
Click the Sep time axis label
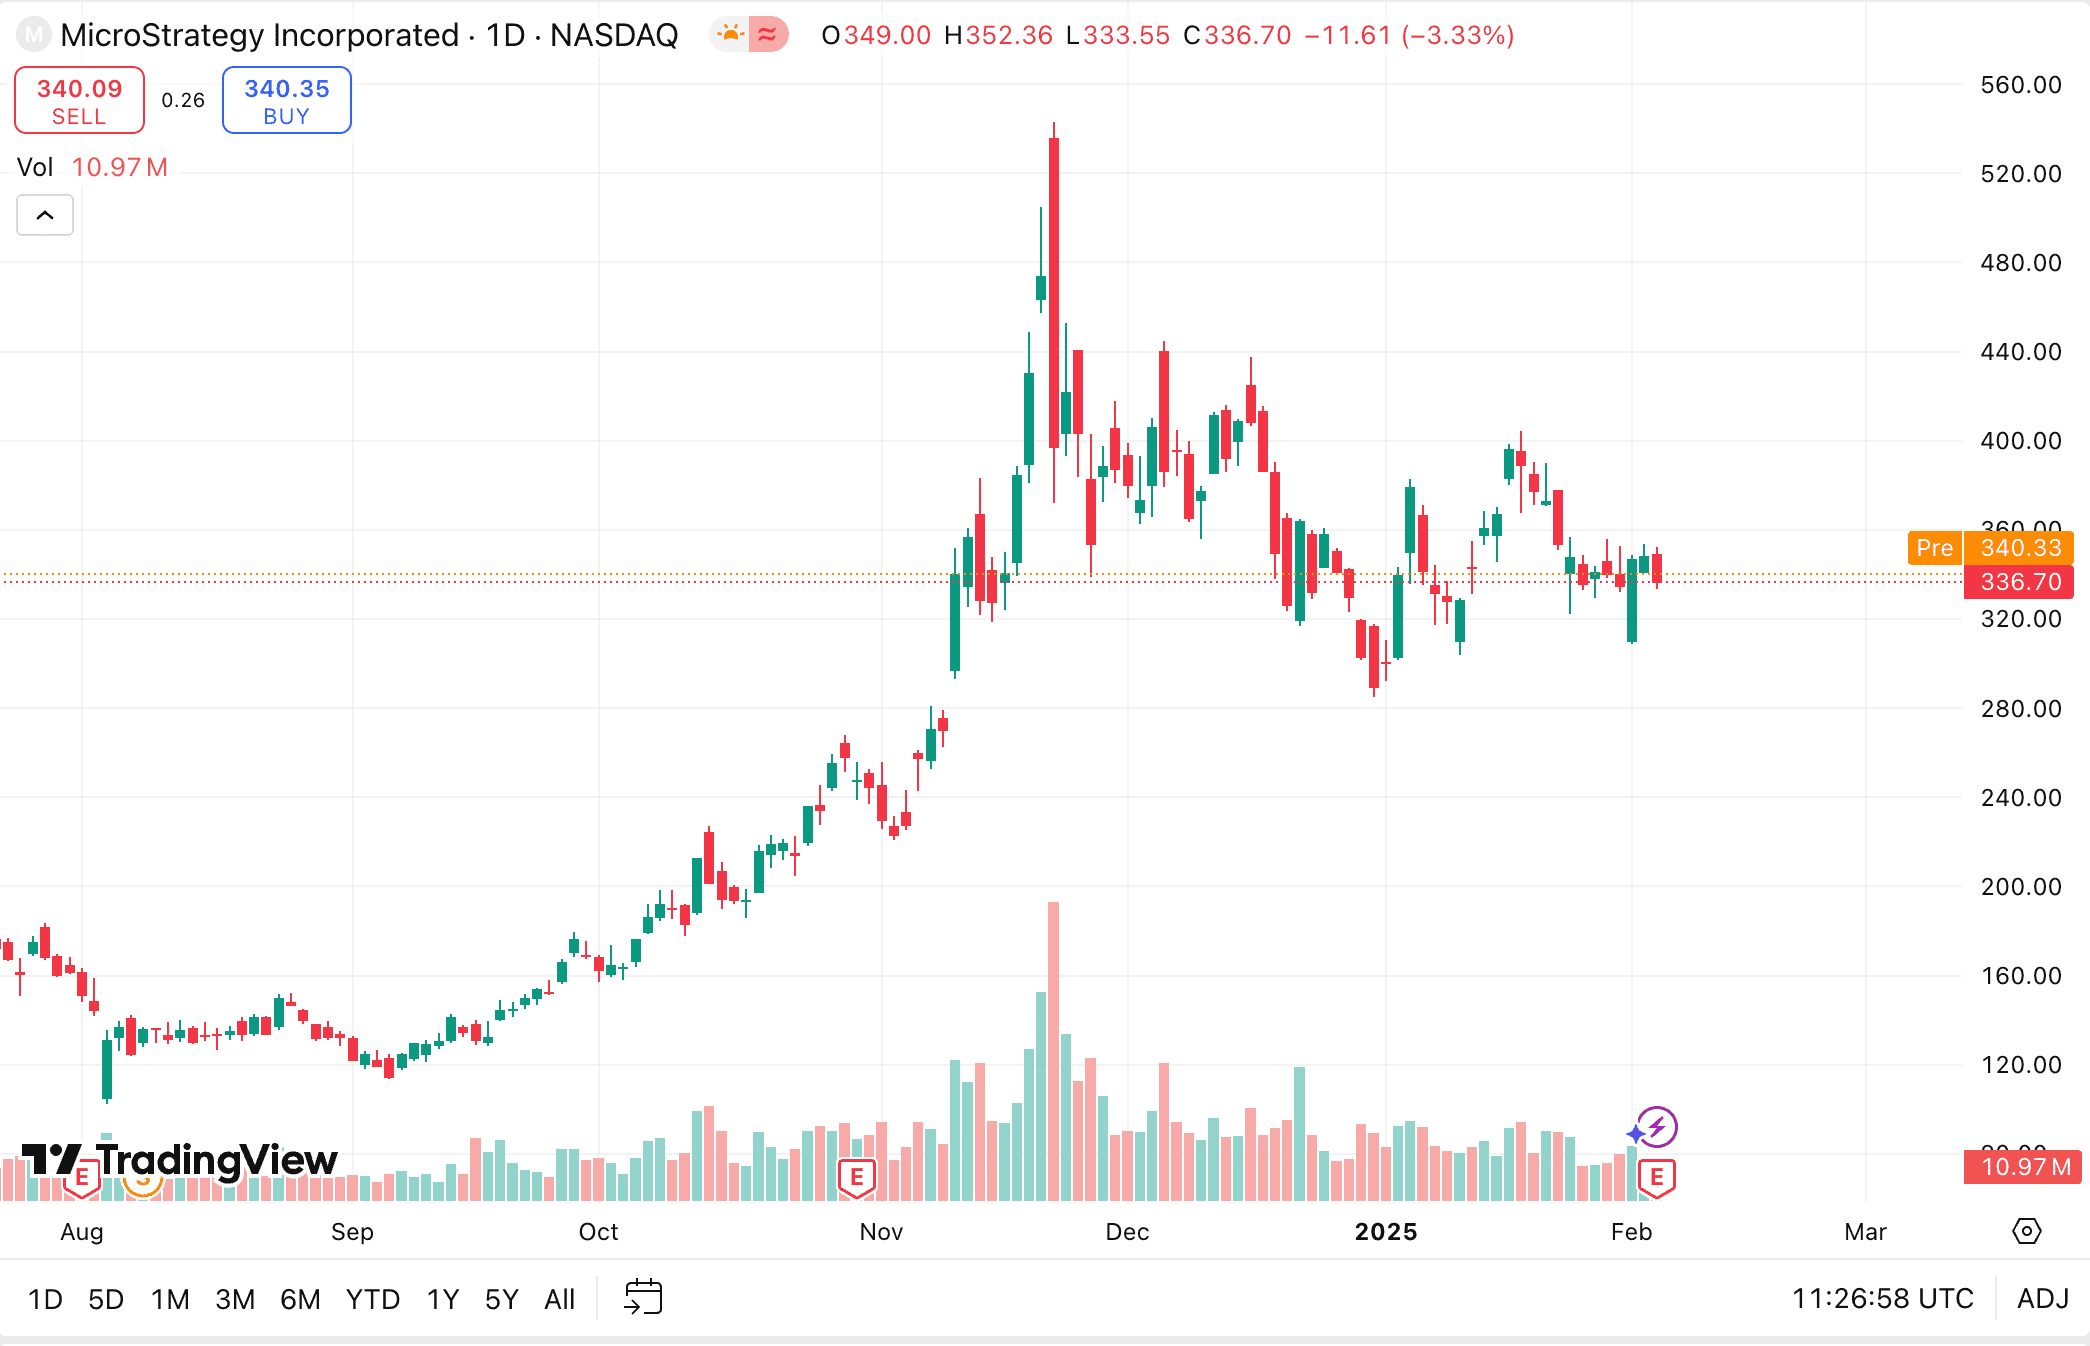click(x=352, y=1232)
